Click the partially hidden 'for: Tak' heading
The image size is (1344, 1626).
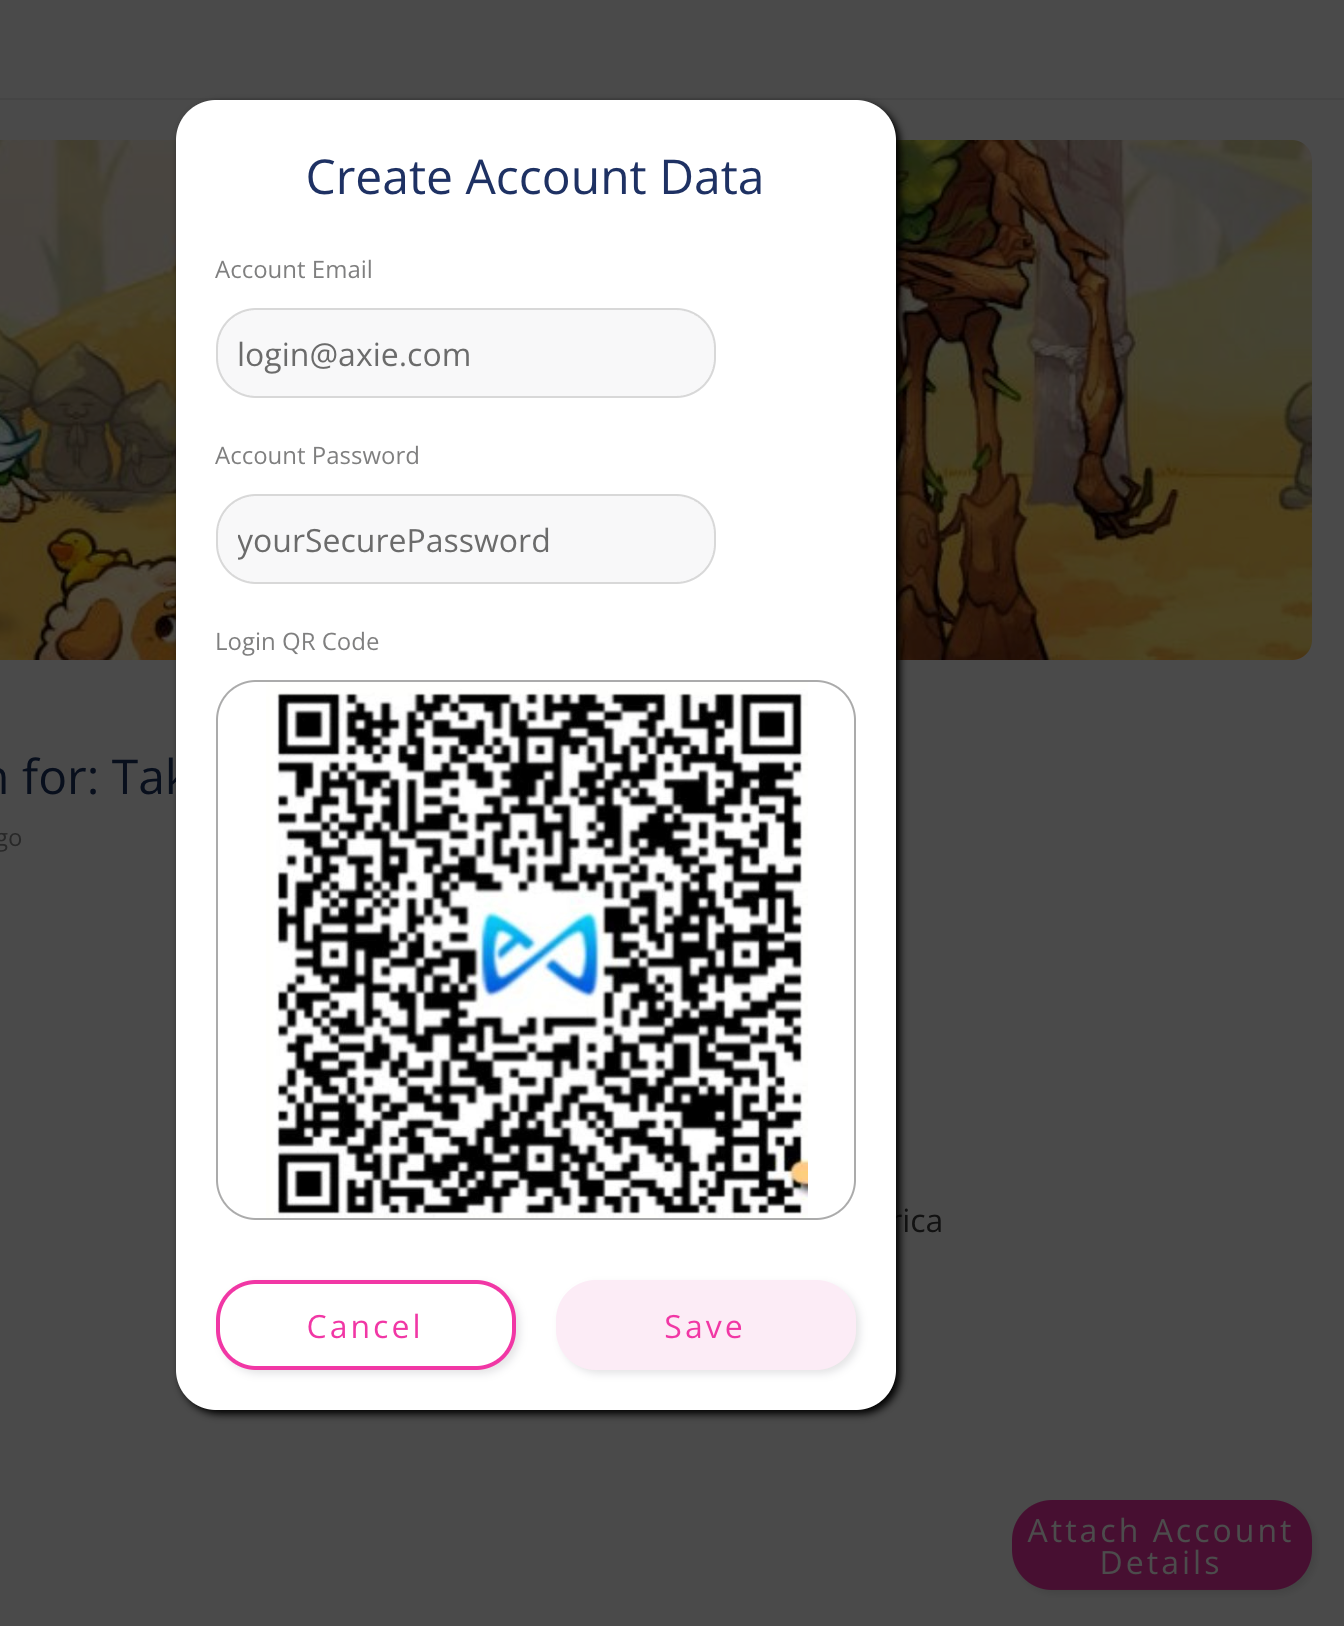tap(88, 777)
